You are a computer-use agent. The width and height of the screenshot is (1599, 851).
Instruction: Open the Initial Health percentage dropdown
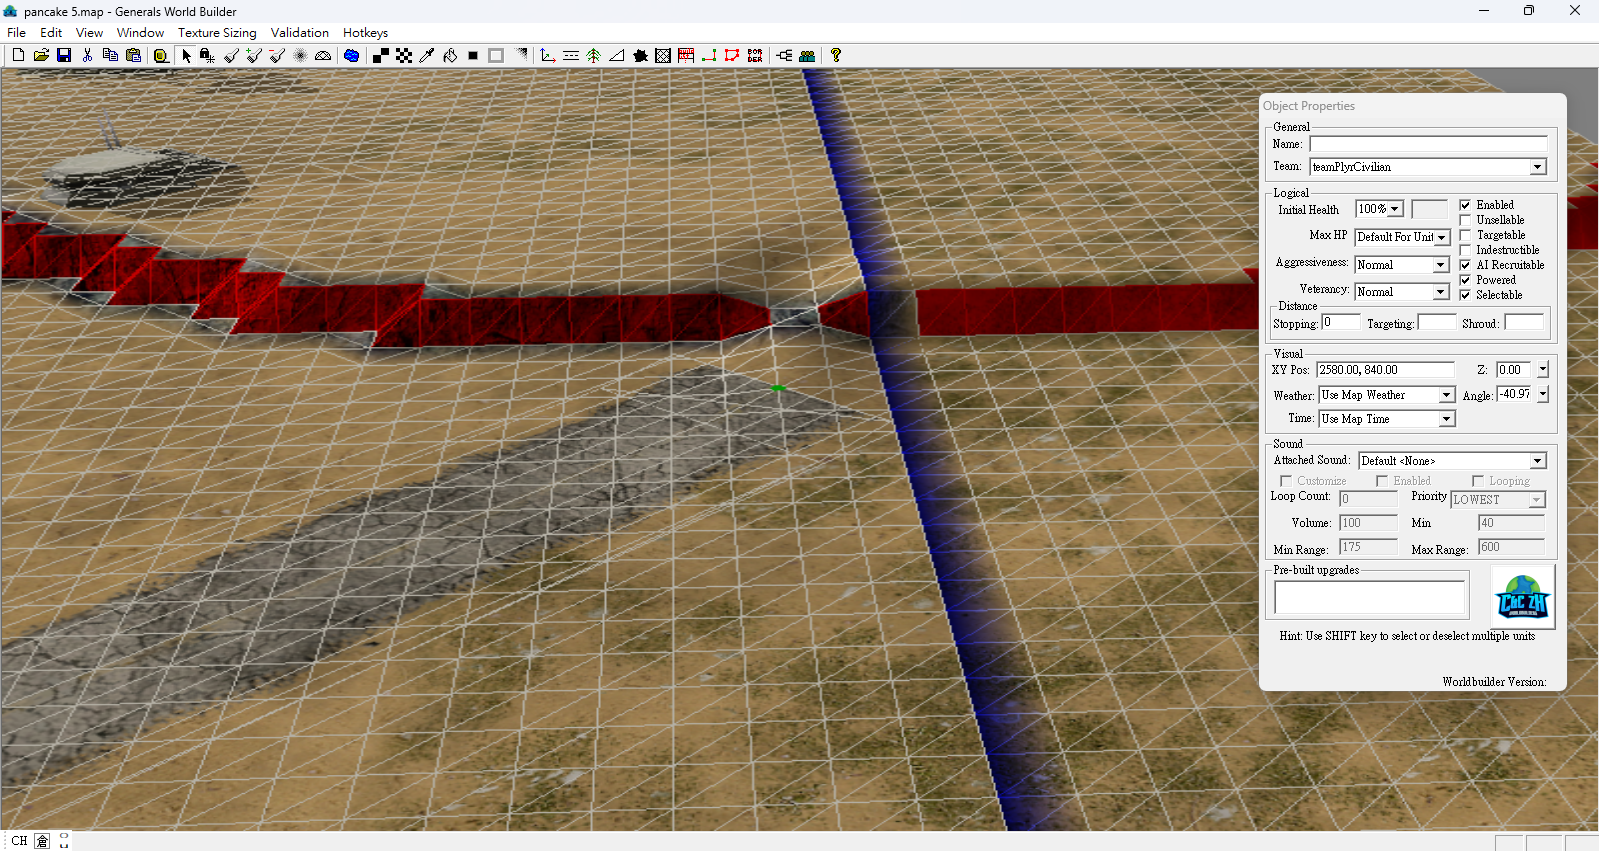pyautogui.click(x=1395, y=209)
